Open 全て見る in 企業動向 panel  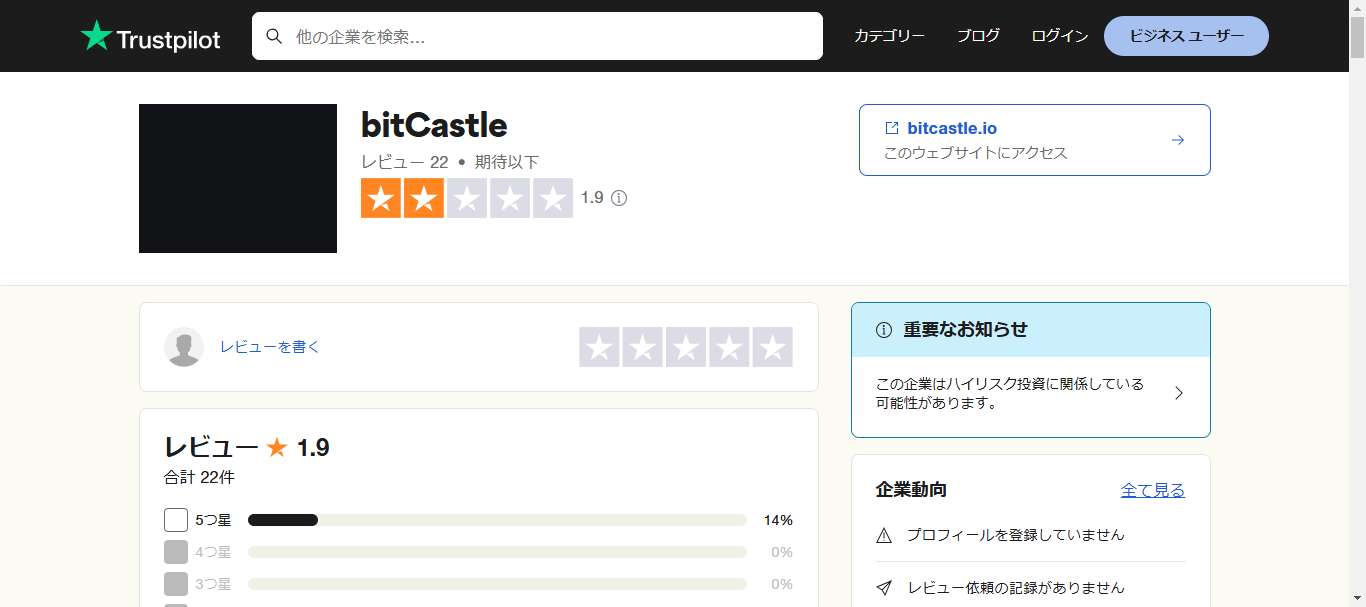(1152, 490)
